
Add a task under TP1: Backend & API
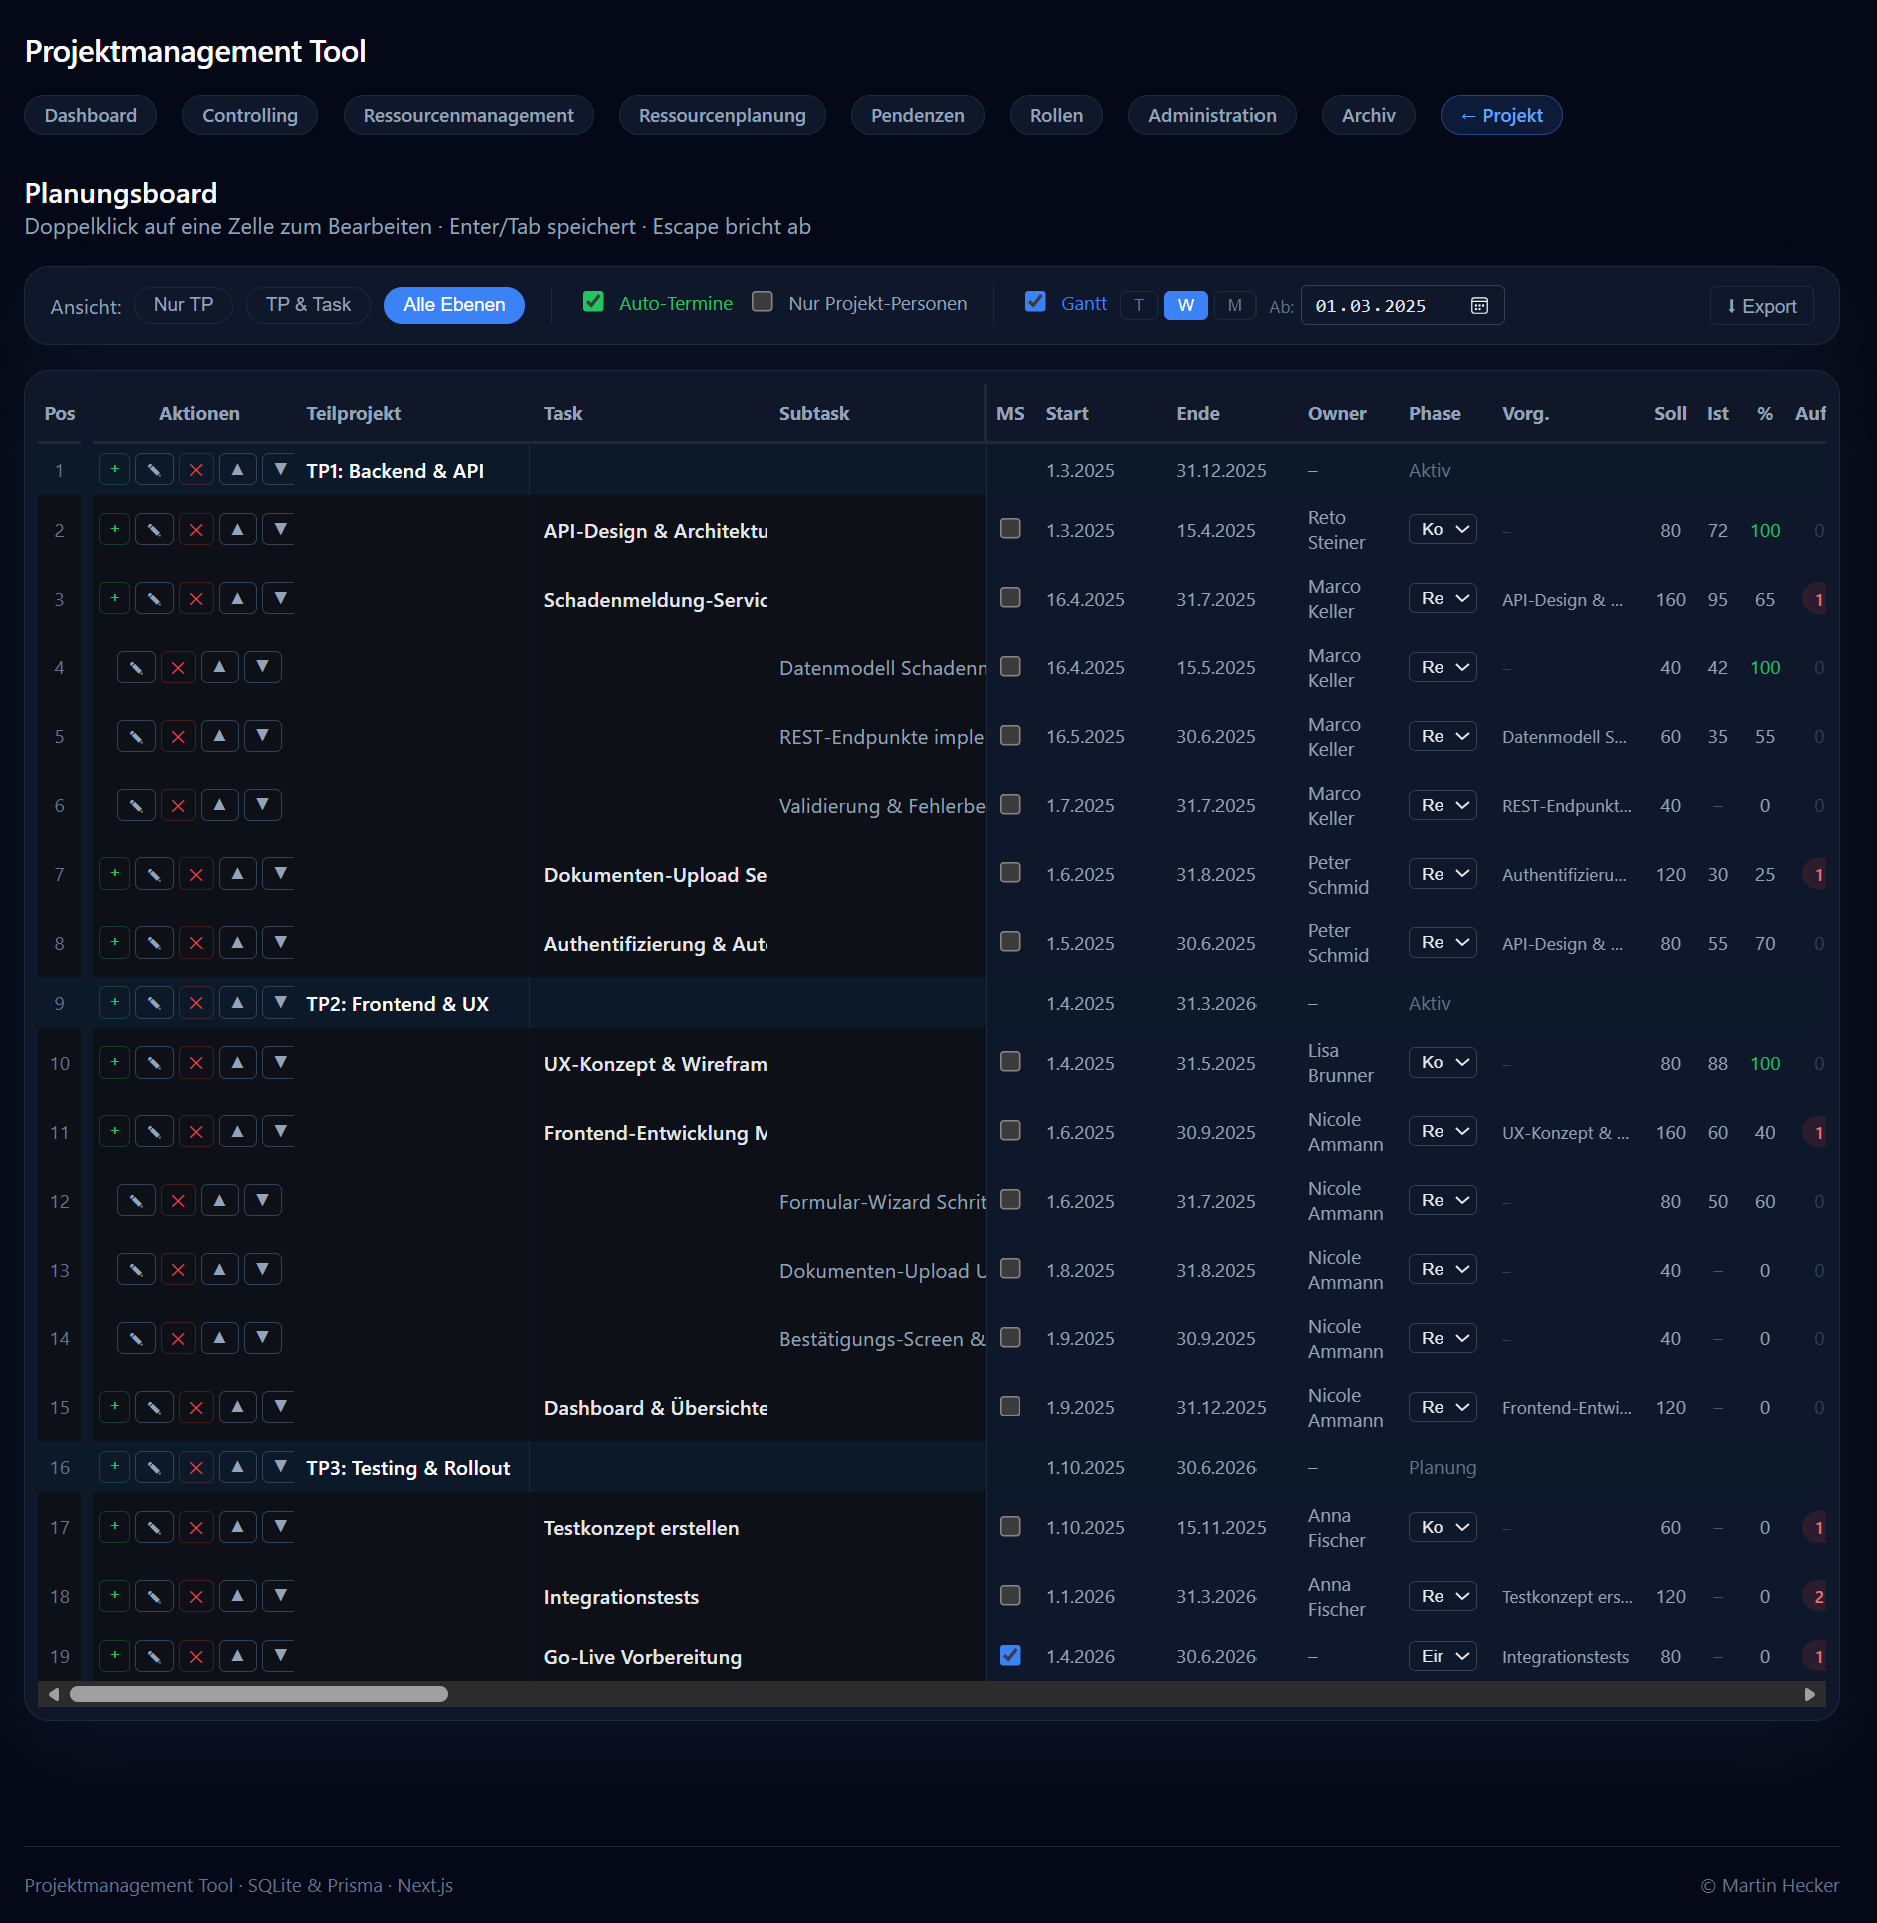[x=115, y=470]
